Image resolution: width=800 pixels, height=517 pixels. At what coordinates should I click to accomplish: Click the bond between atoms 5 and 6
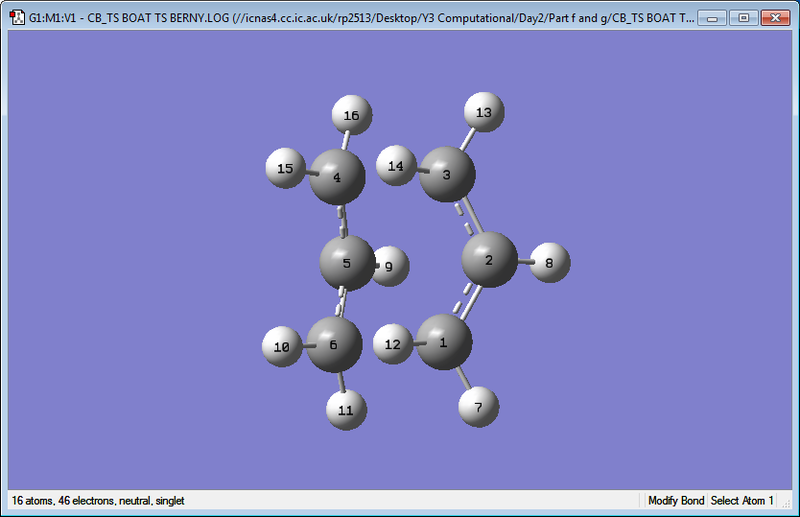(341, 303)
